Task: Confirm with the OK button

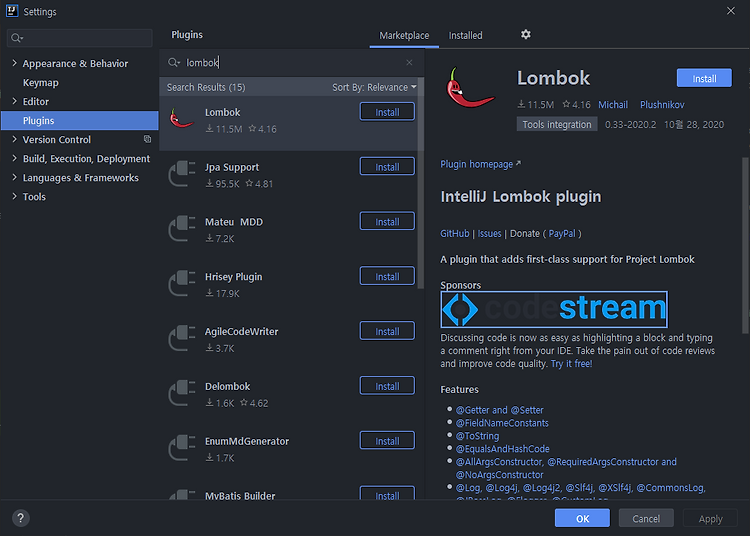Action: click(x=582, y=518)
